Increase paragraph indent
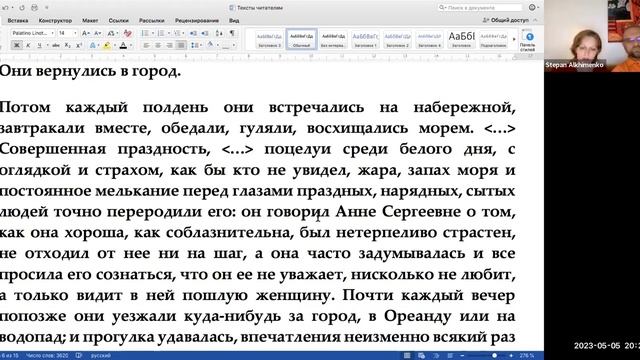Viewport: 640px width, 360px height. click(205, 33)
